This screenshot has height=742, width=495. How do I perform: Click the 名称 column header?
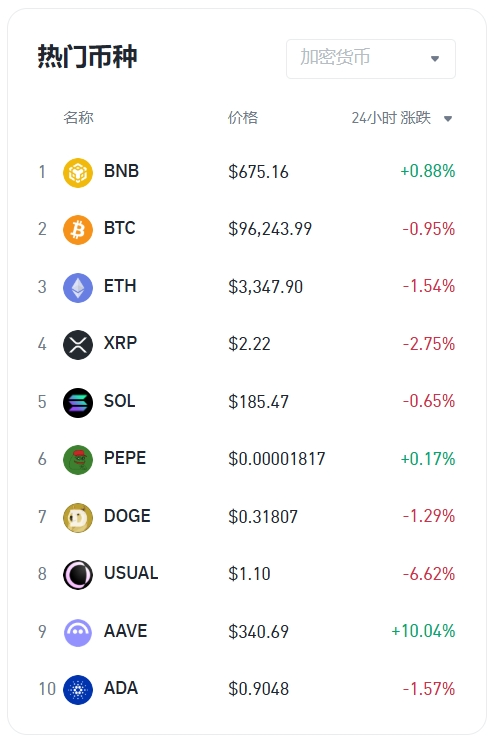[x=79, y=117]
